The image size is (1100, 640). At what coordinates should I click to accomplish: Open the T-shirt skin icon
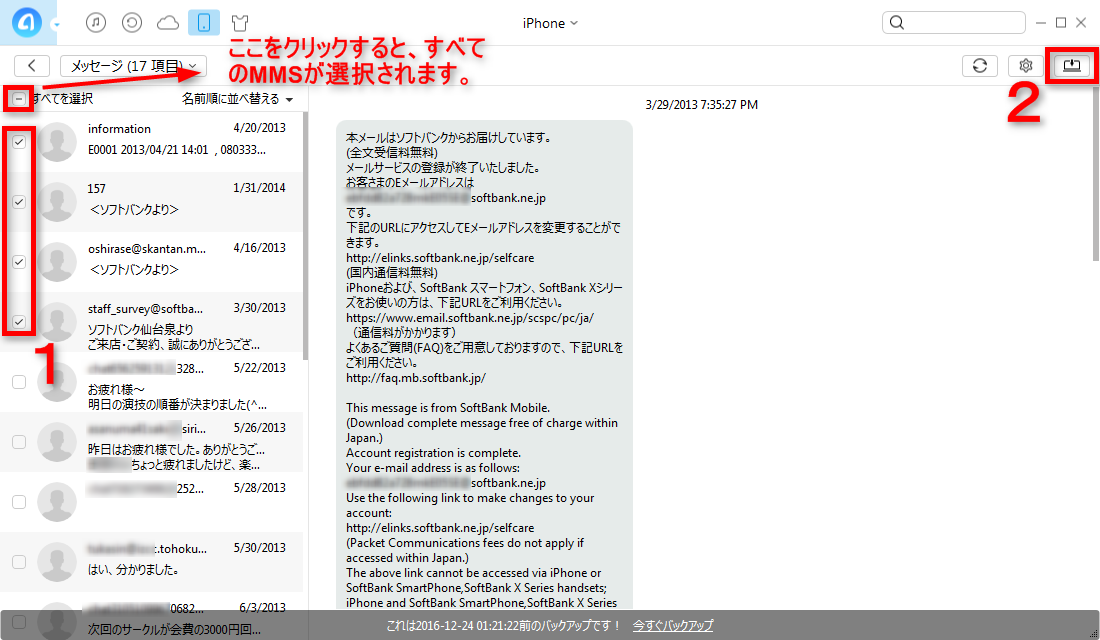[x=240, y=22]
